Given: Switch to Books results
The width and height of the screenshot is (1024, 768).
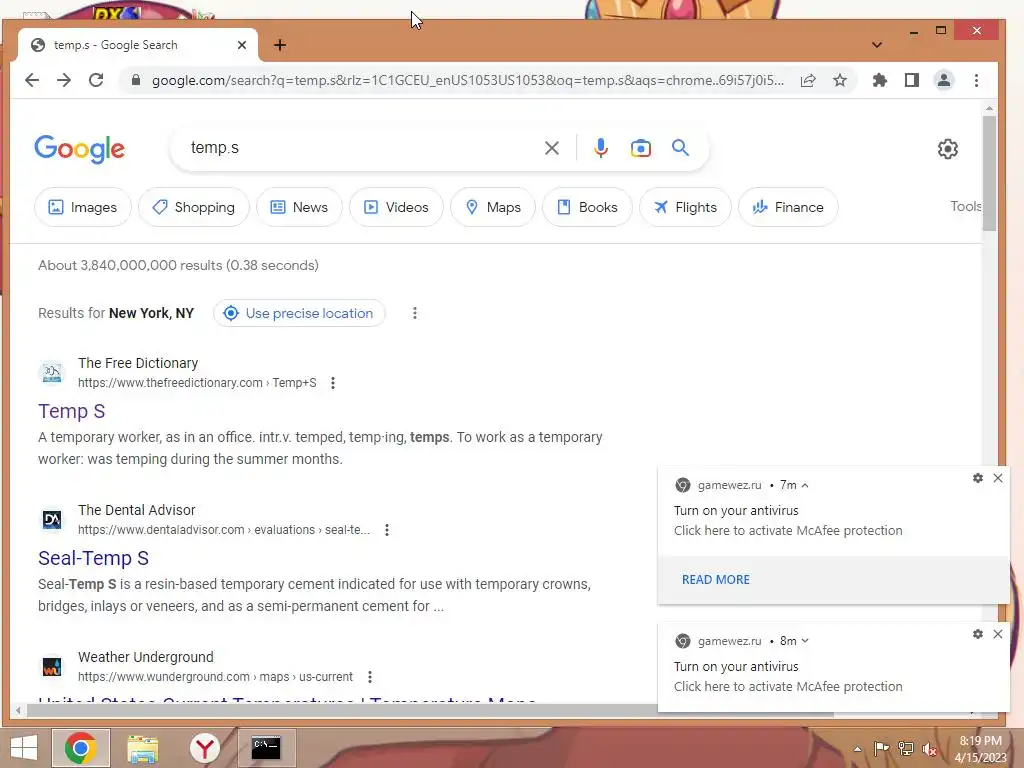Looking at the screenshot, I should click(x=587, y=207).
